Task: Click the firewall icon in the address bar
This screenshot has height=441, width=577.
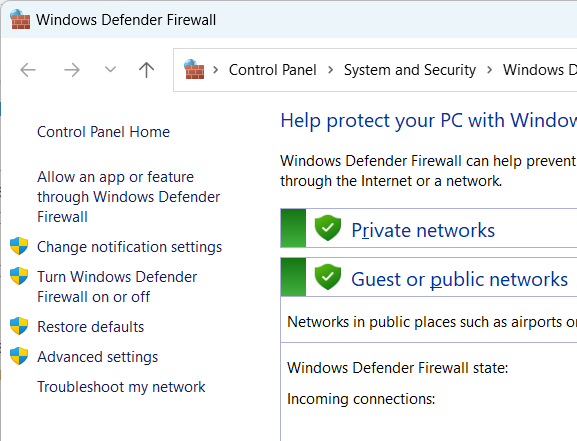Action: click(x=194, y=69)
